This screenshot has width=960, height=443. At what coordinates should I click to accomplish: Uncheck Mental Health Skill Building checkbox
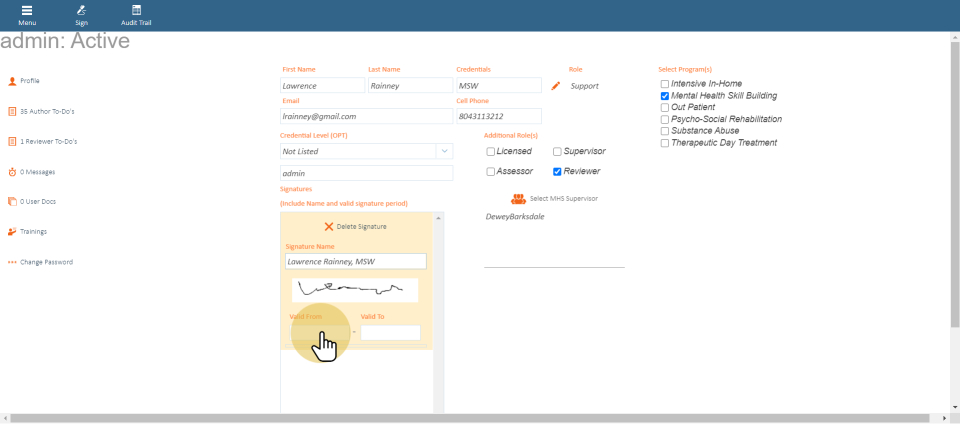[665, 96]
